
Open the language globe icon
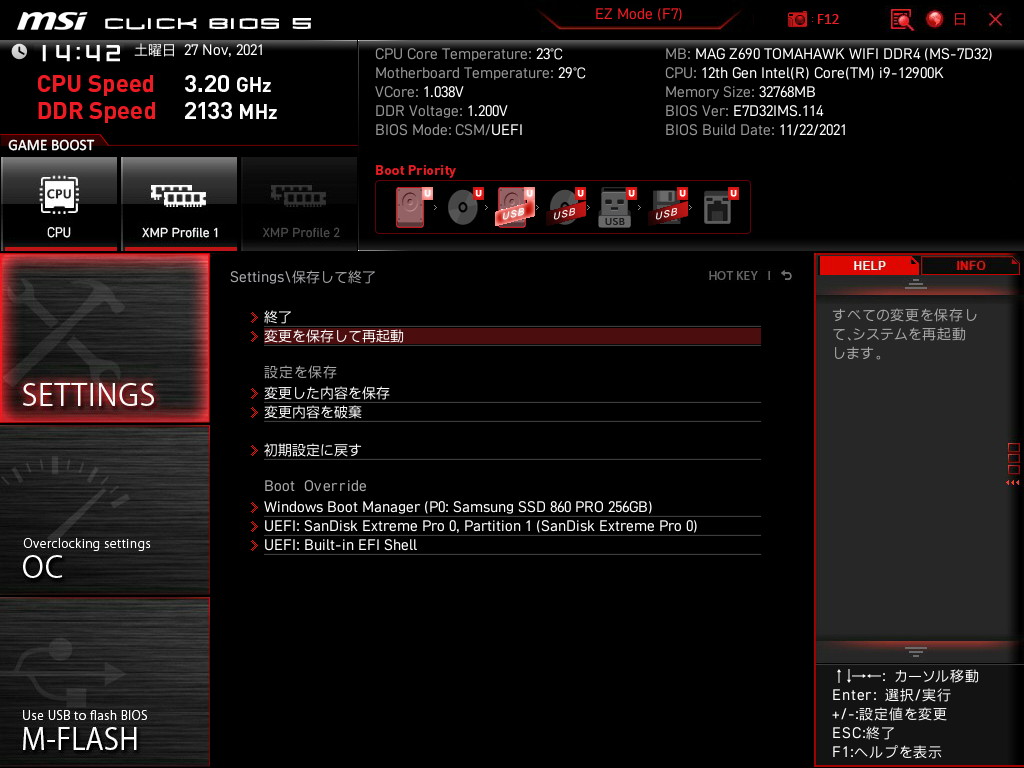point(935,19)
